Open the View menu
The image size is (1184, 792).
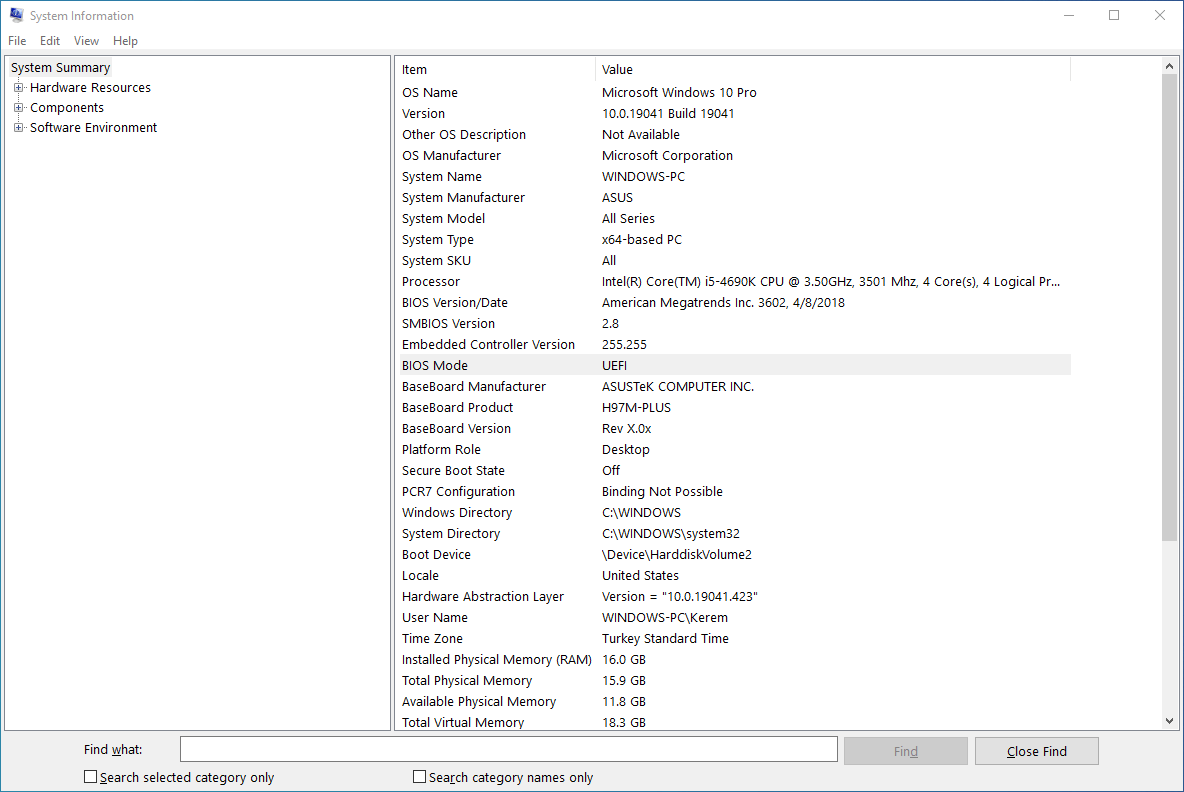pos(86,41)
